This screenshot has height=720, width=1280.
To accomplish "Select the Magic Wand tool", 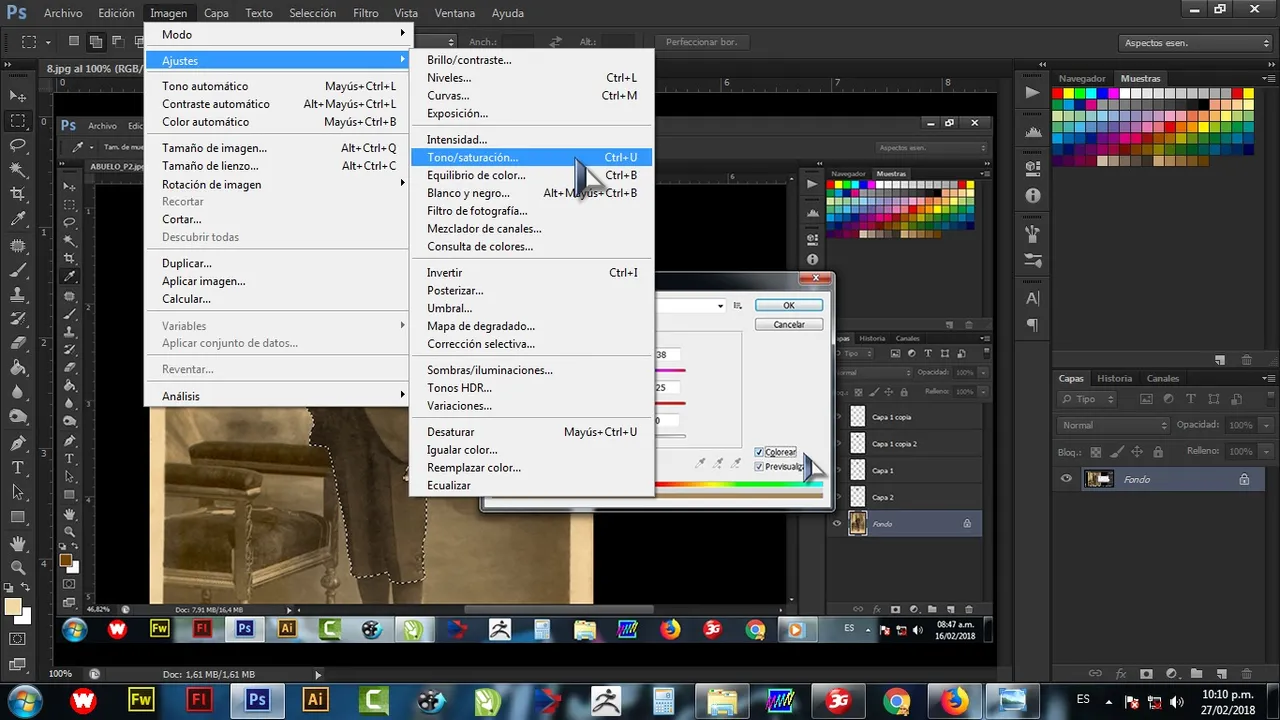I will tap(17, 170).
